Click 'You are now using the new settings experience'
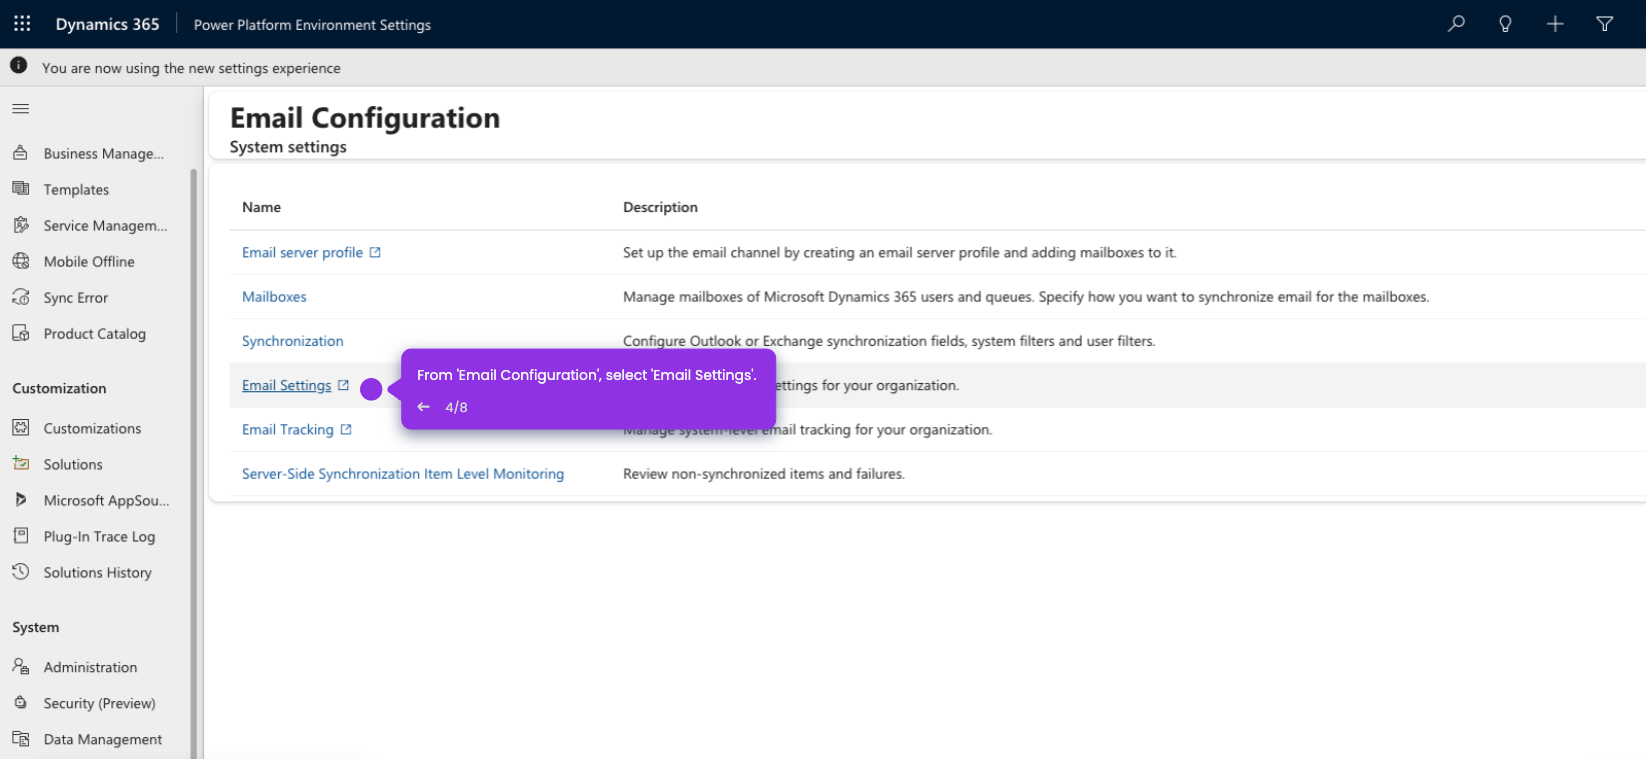1646x759 pixels. click(x=191, y=68)
